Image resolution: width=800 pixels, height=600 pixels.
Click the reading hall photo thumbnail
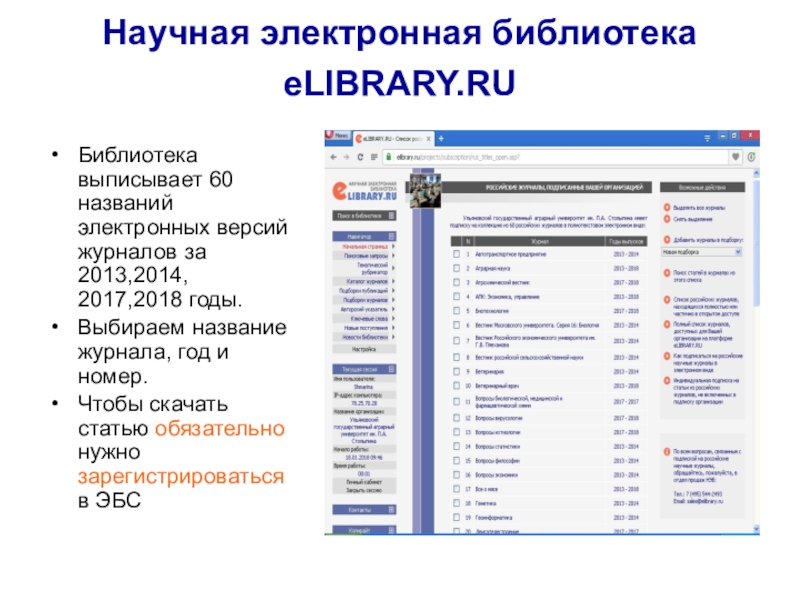click(425, 190)
